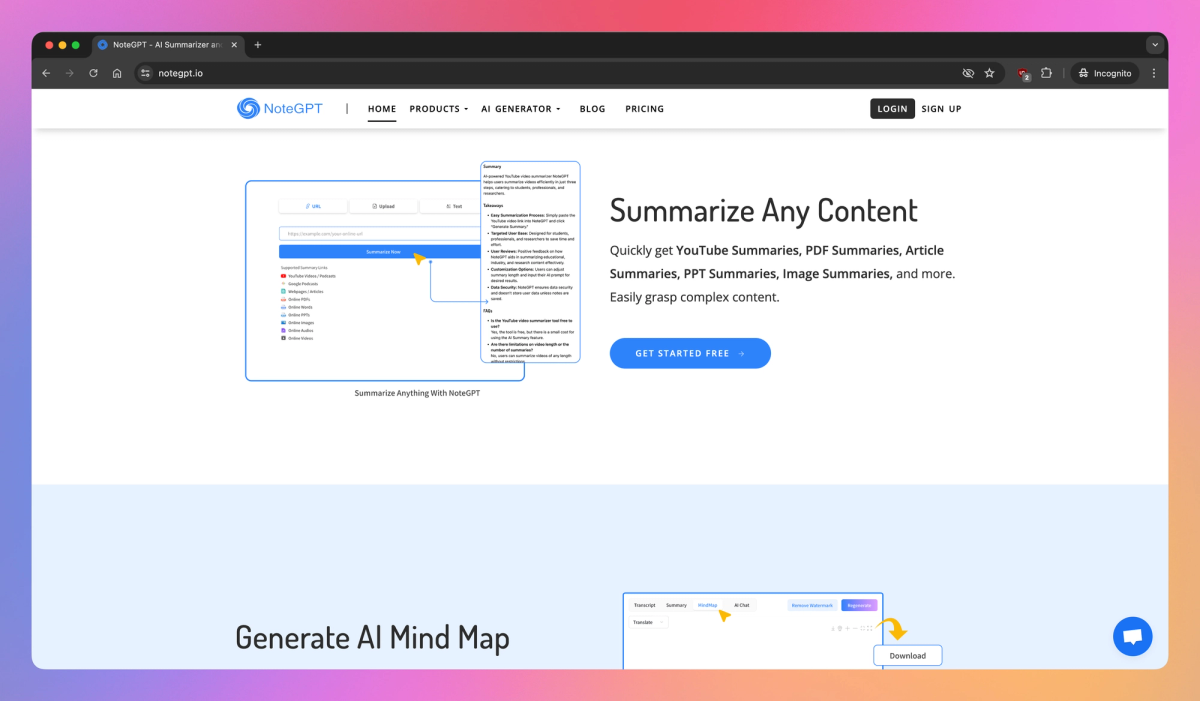Click the Incognito profile button
The height and width of the screenshot is (701, 1200).
(x=1105, y=73)
